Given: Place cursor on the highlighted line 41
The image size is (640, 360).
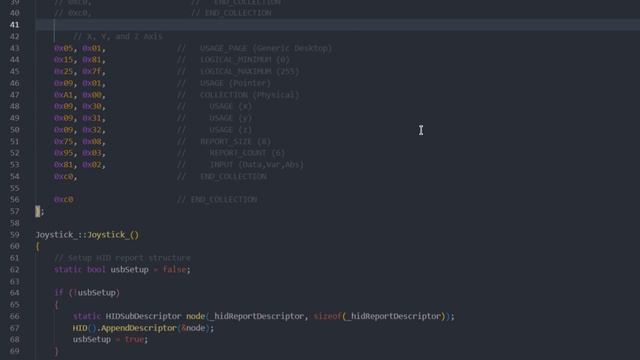Looking at the screenshot, I should click(337, 25).
